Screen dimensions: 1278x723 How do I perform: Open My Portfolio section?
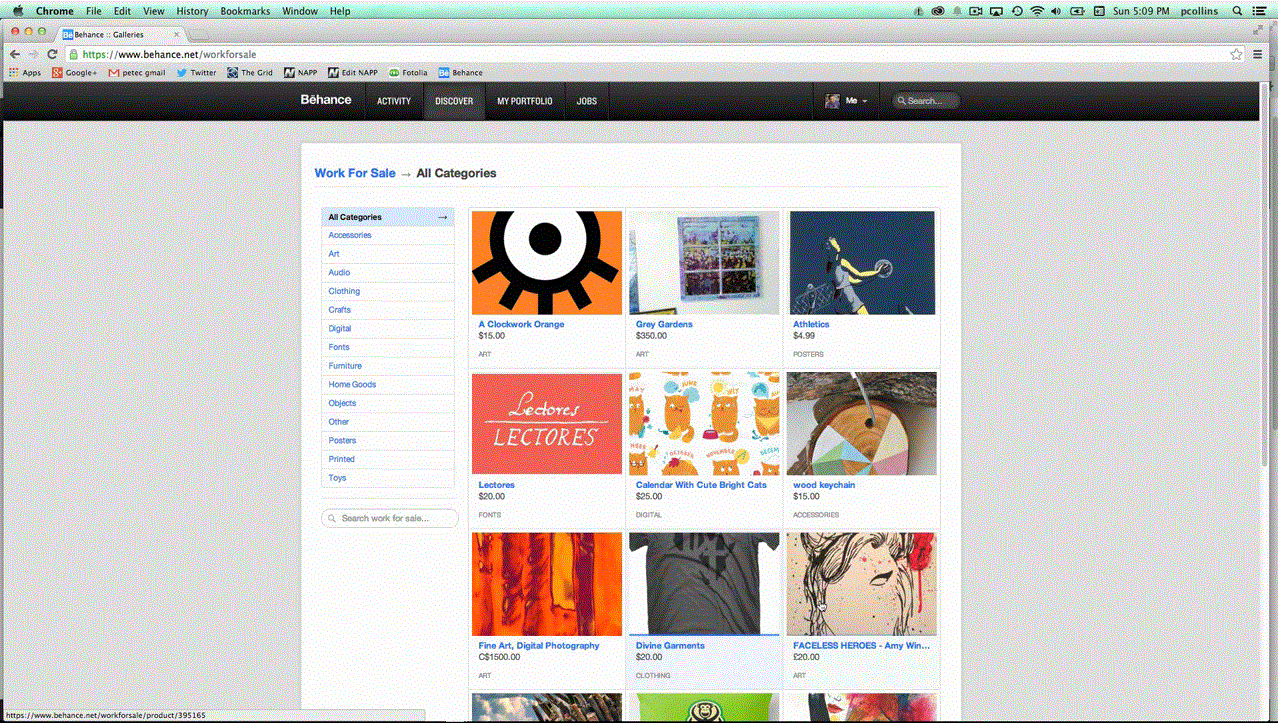[x=525, y=101]
